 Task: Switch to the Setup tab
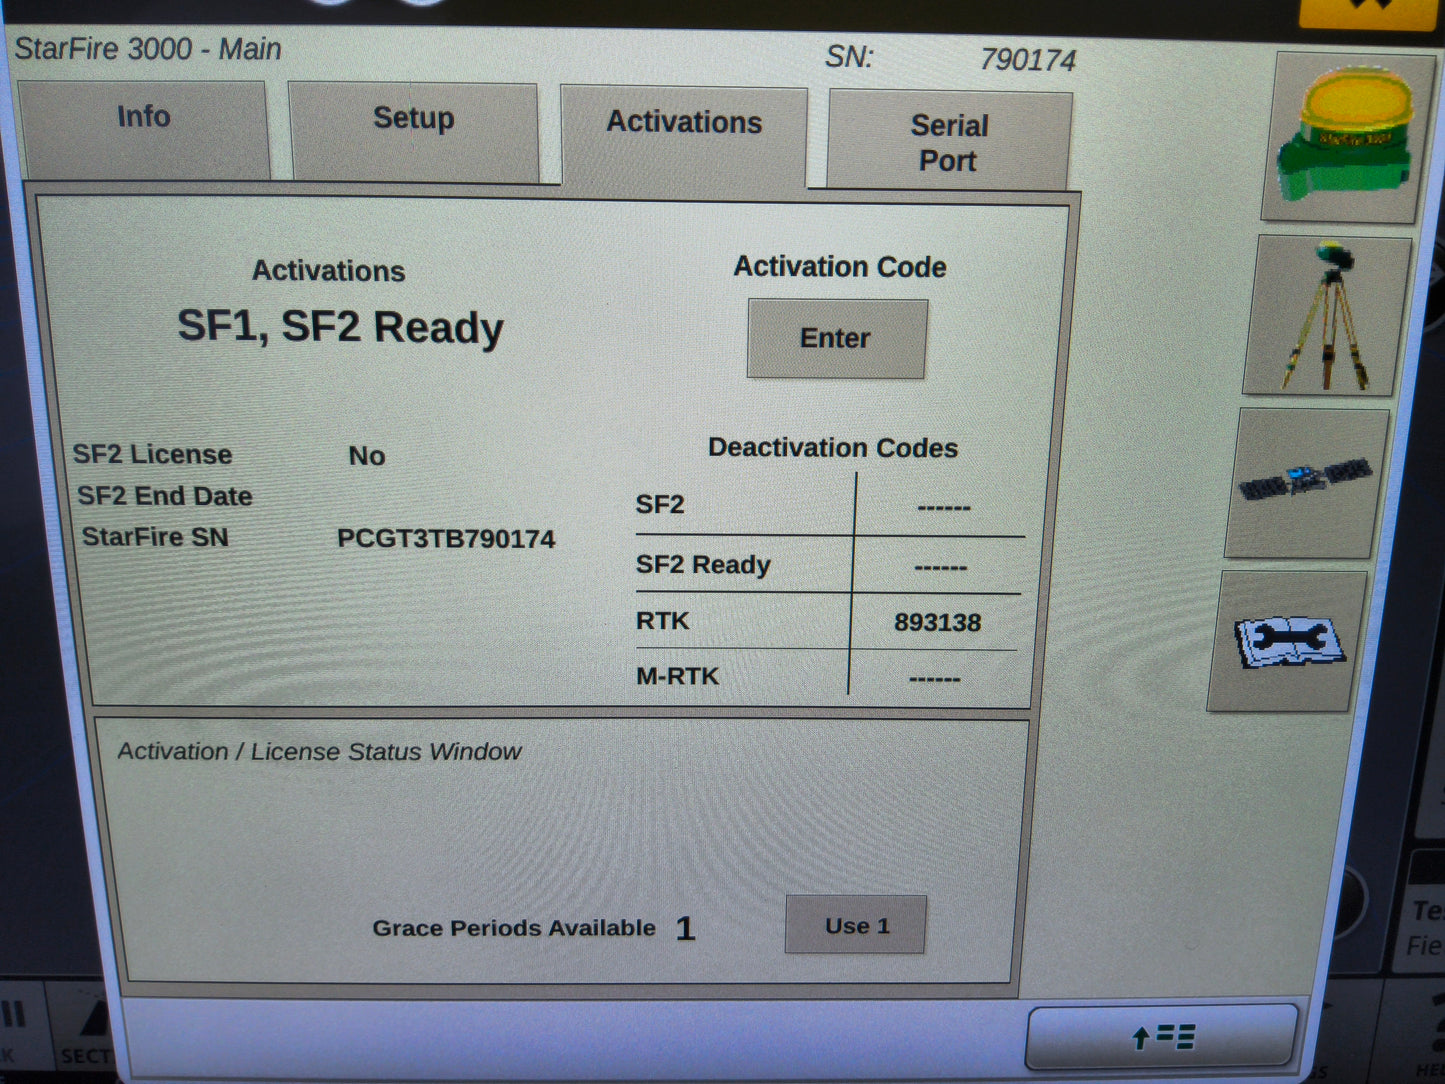coord(414,131)
